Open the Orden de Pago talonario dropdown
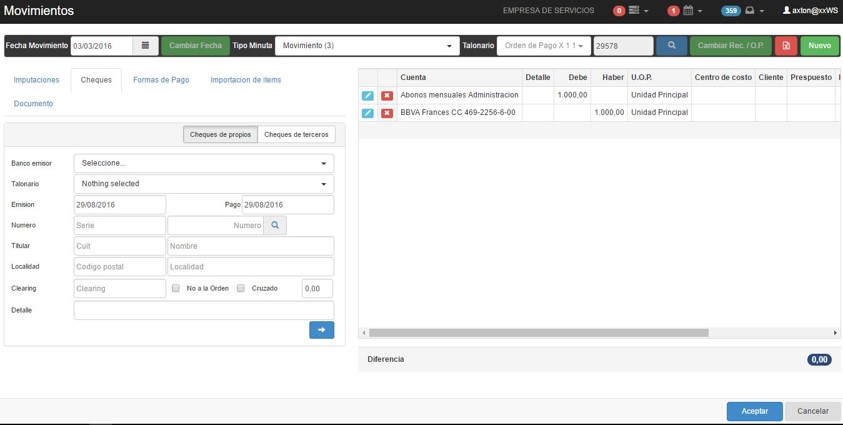 point(544,46)
